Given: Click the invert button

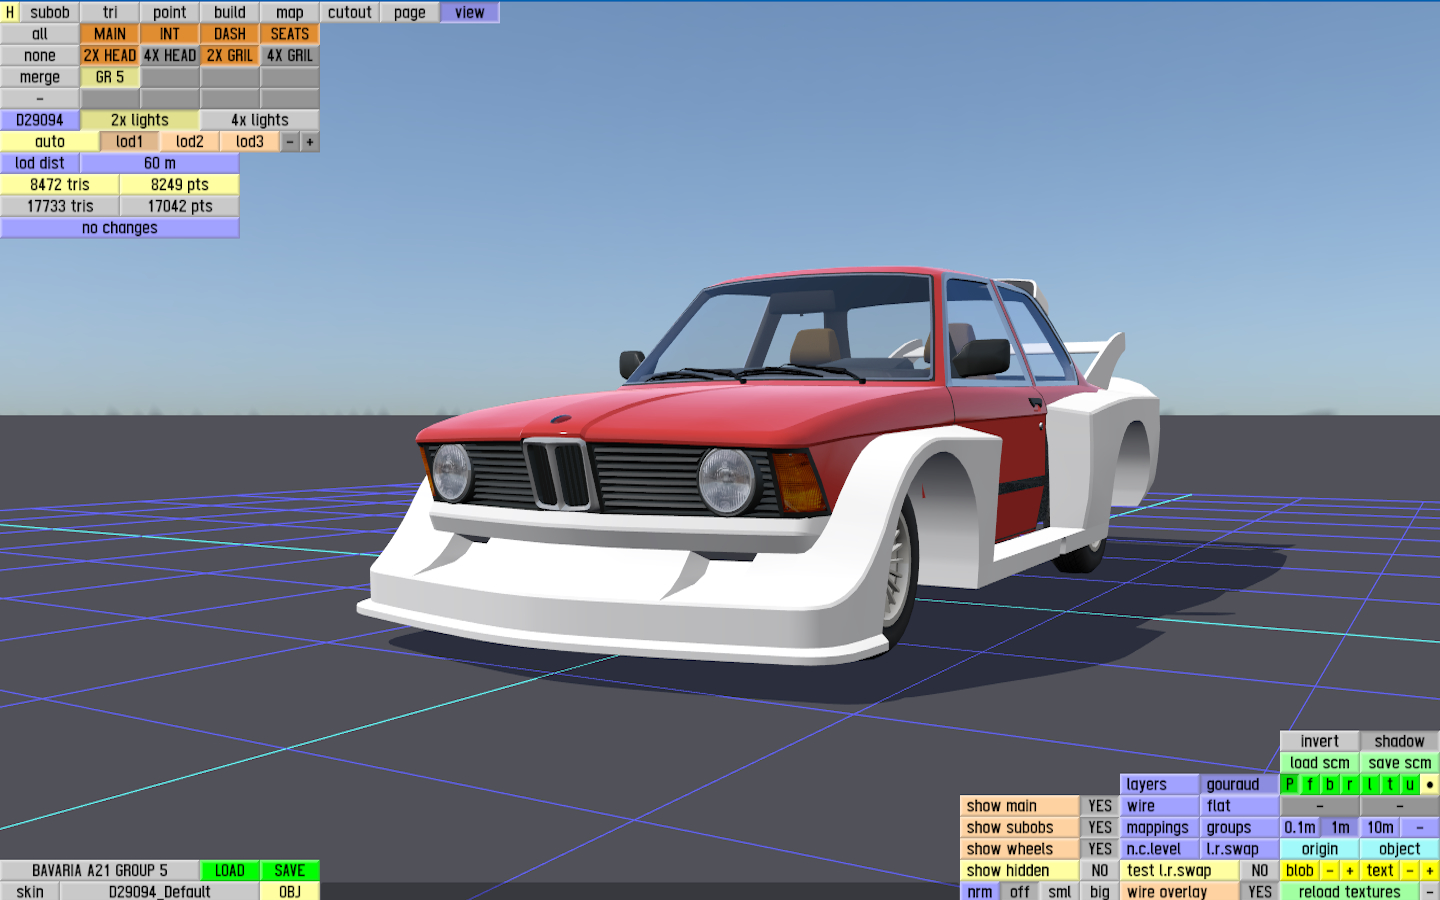Looking at the screenshot, I should (1320, 742).
